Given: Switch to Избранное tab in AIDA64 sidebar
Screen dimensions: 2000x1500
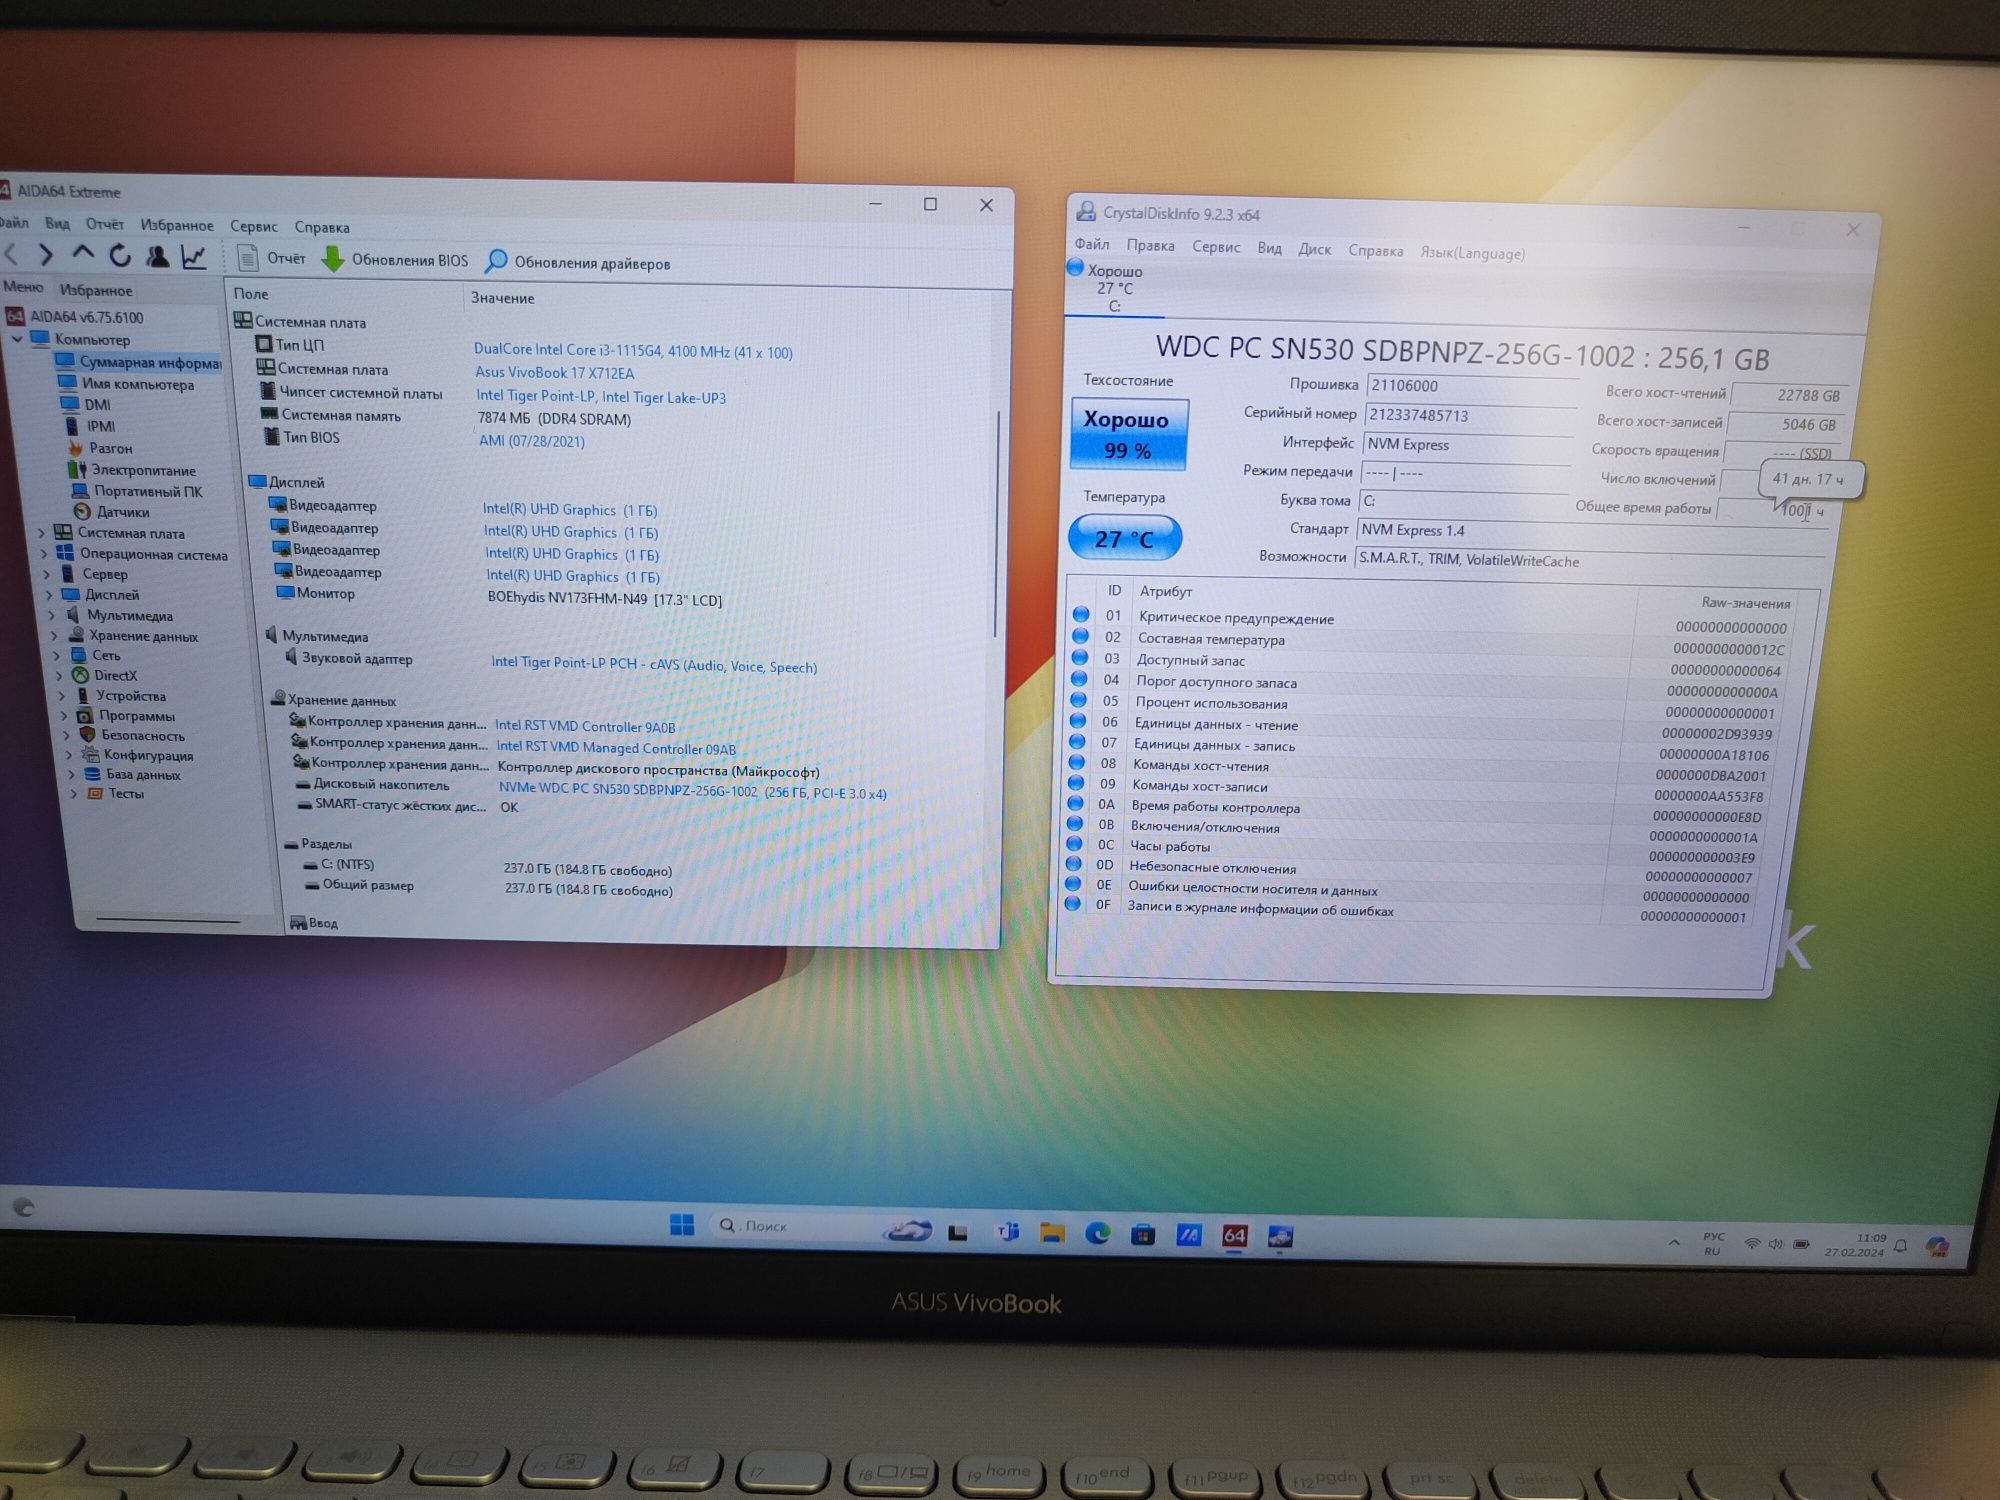Looking at the screenshot, I should click(96, 290).
